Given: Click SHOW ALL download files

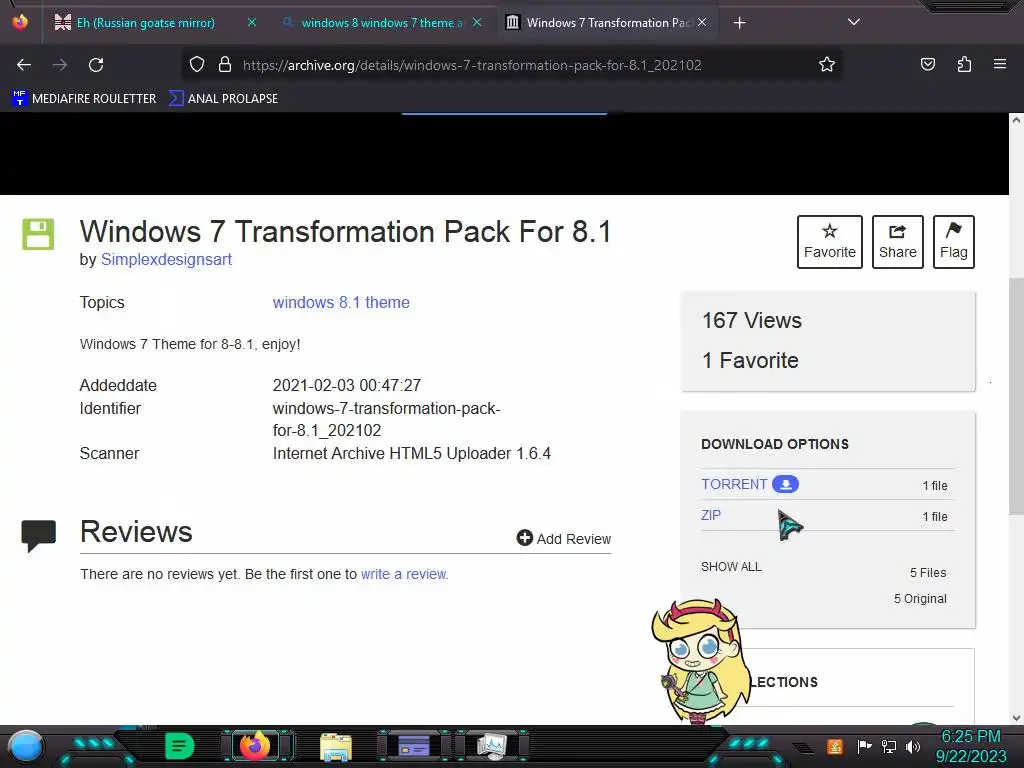Looking at the screenshot, I should click(731, 567).
